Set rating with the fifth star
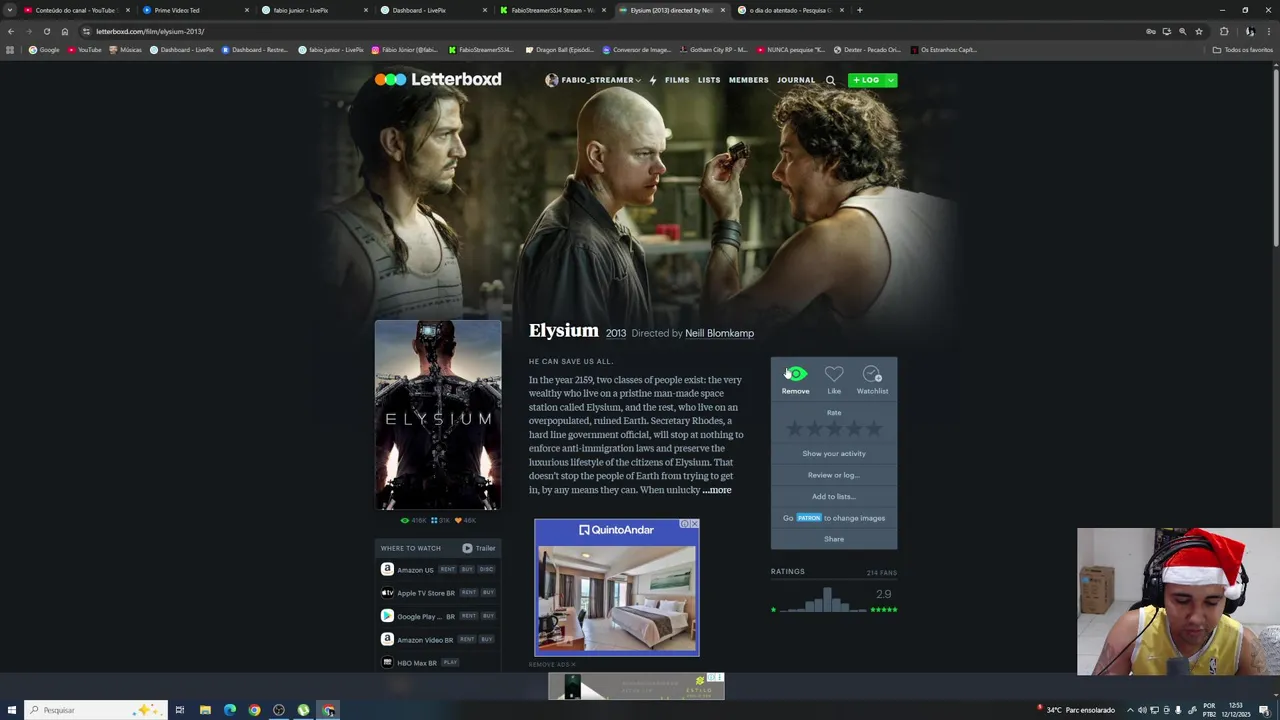1280x720 pixels. tap(874, 429)
